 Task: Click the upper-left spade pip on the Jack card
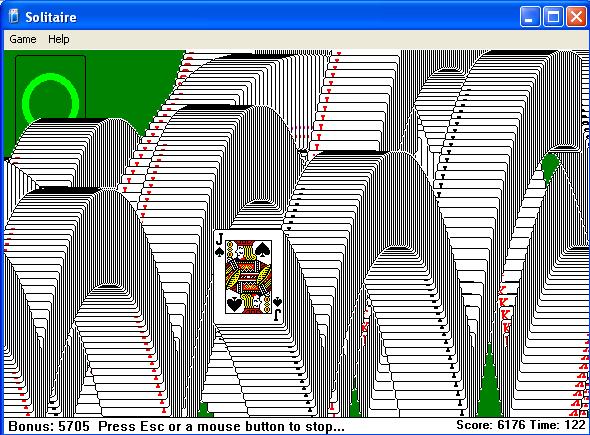point(219,252)
